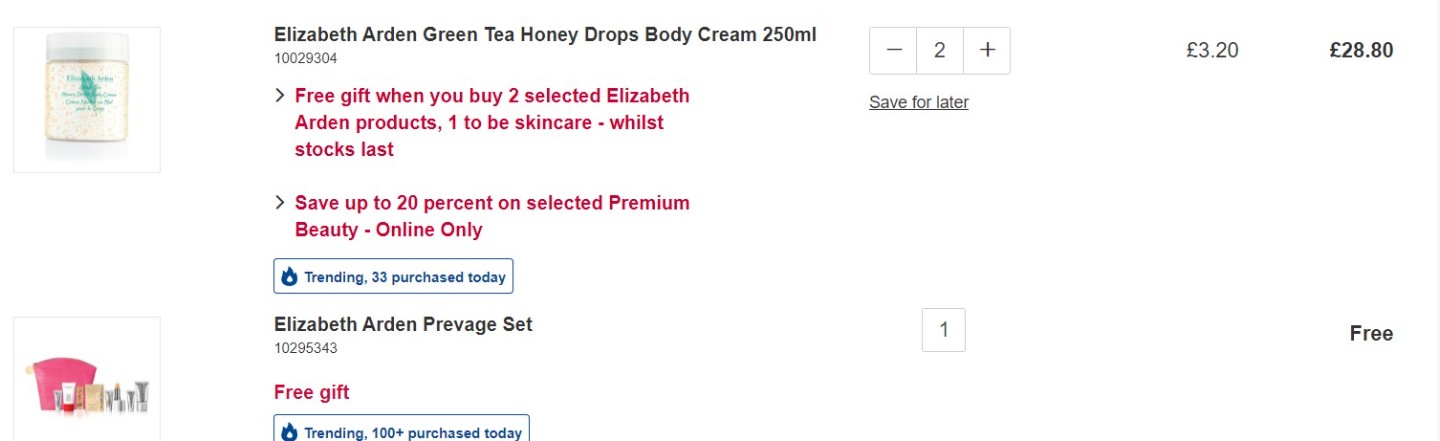Open the body cream product thumbnail
Image resolution: width=1440 pixels, height=441 pixels.
(x=87, y=100)
